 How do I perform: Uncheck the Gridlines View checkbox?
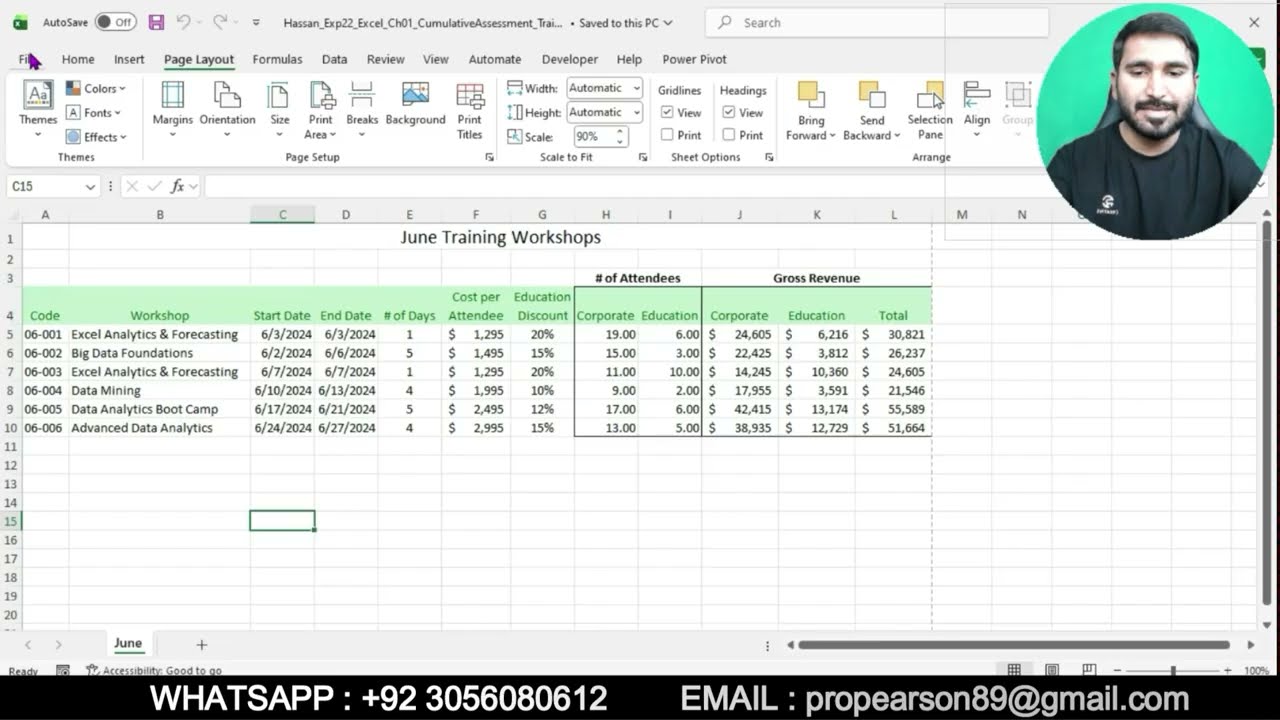[x=667, y=112]
